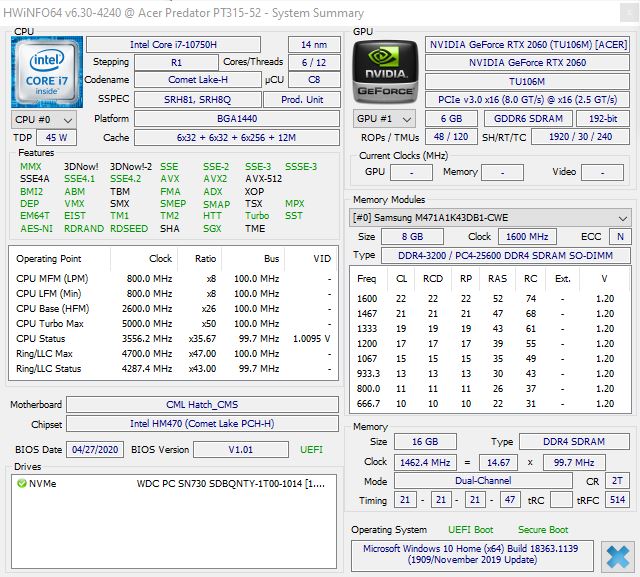640x577 pixels.
Task: Select the Intel HM470 chipset field
Action: click(x=203, y=423)
